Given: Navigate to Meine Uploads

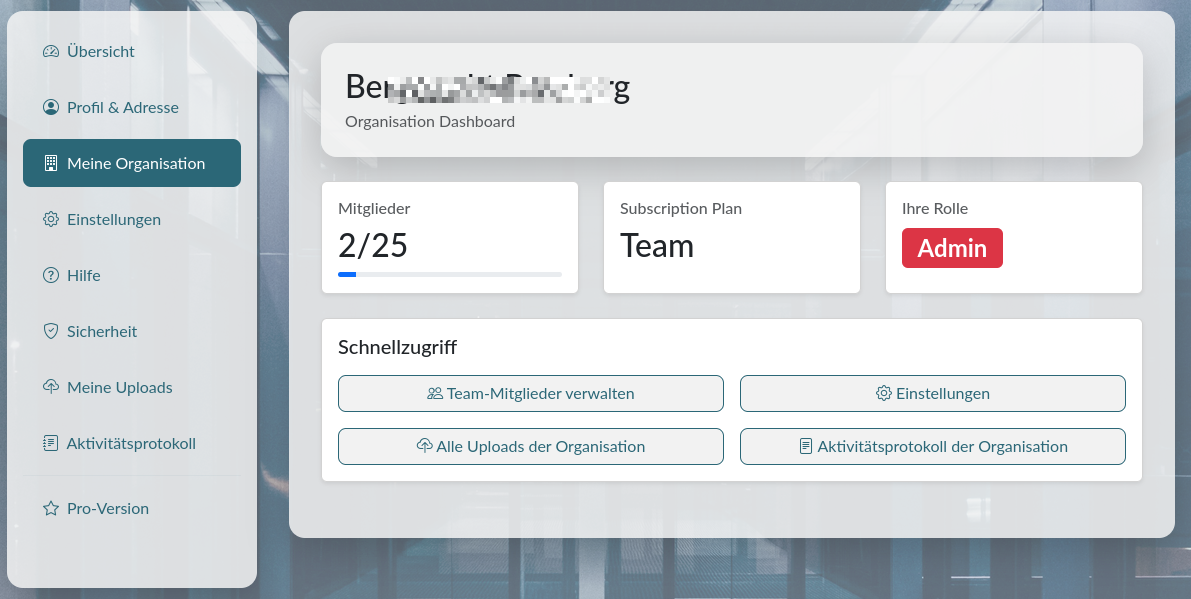Looking at the screenshot, I should [132, 387].
